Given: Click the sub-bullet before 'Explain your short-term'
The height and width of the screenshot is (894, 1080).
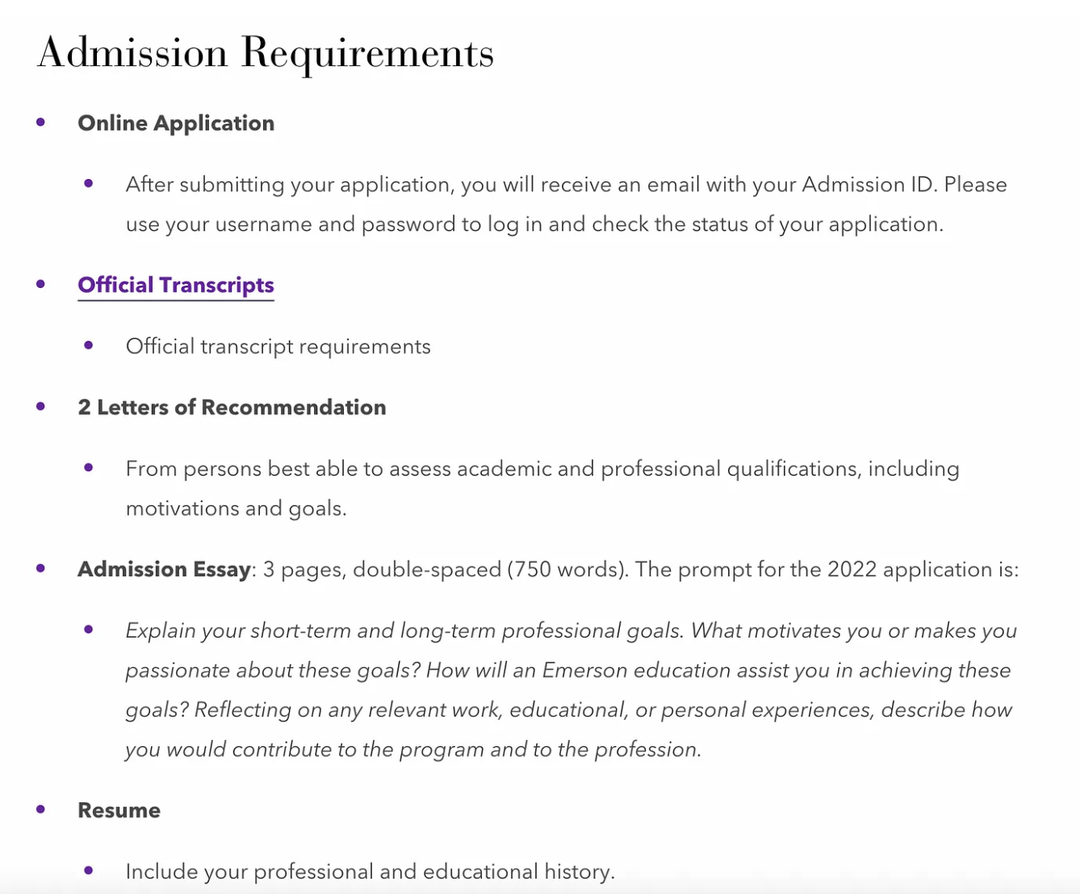Looking at the screenshot, I should coord(88,630).
